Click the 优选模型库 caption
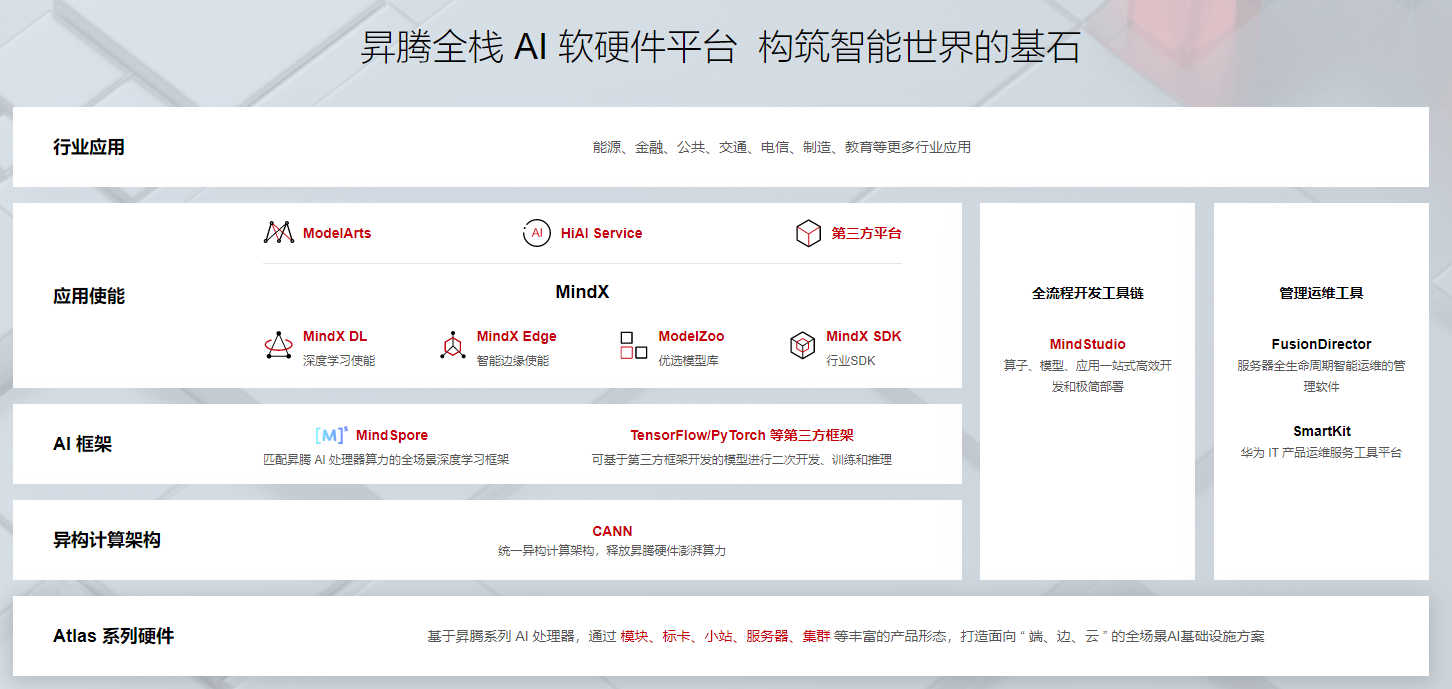The height and width of the screenshot is (689, 1452). click(688, 360)
